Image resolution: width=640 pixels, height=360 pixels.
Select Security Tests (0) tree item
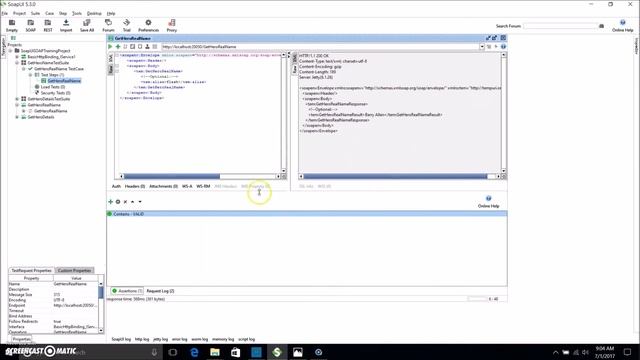56,93
